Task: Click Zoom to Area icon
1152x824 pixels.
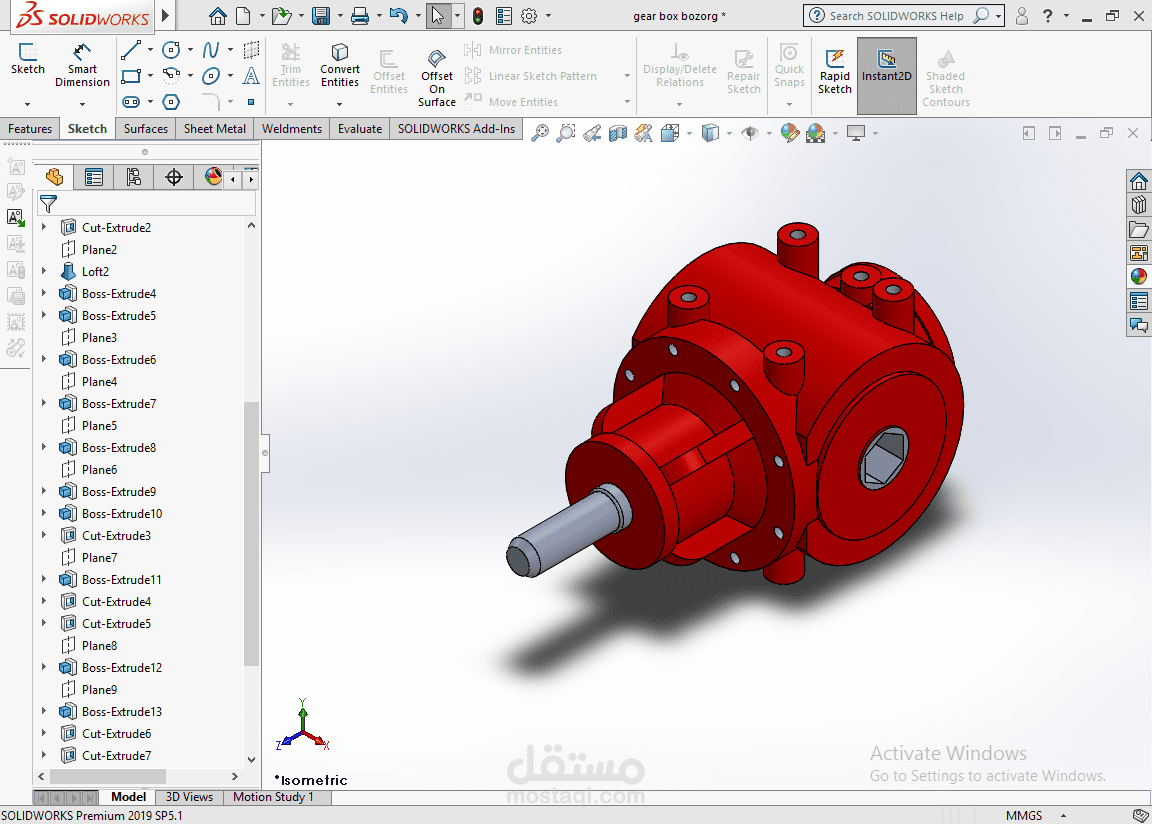Action: click(x=566, y=133)
